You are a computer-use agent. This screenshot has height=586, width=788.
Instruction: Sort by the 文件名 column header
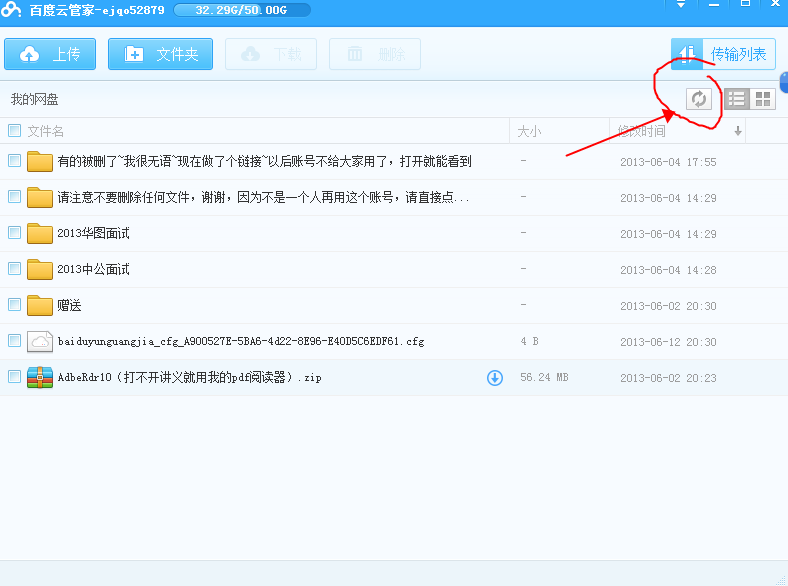(x=45, y=131)
